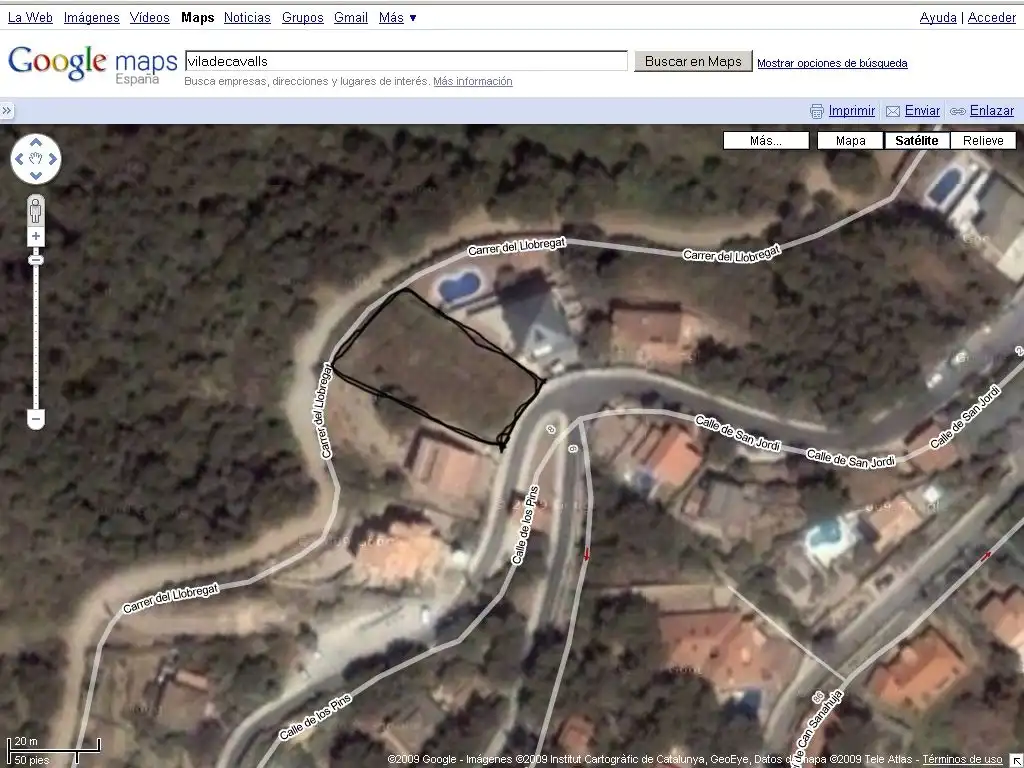Click the zoom slider track below the handle
Screen dimensions: 1024x768
click(36, 336)
